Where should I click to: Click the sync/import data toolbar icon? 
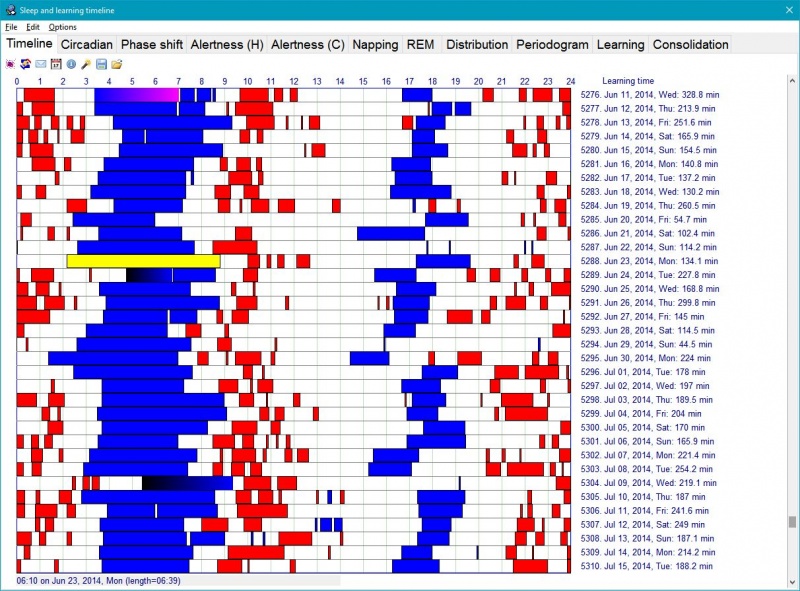[23, 63]
